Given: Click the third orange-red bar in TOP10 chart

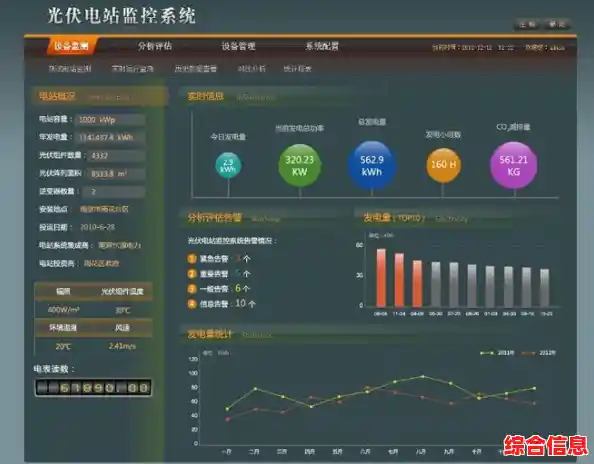Looking at the screenshot, I should [417, 283].
